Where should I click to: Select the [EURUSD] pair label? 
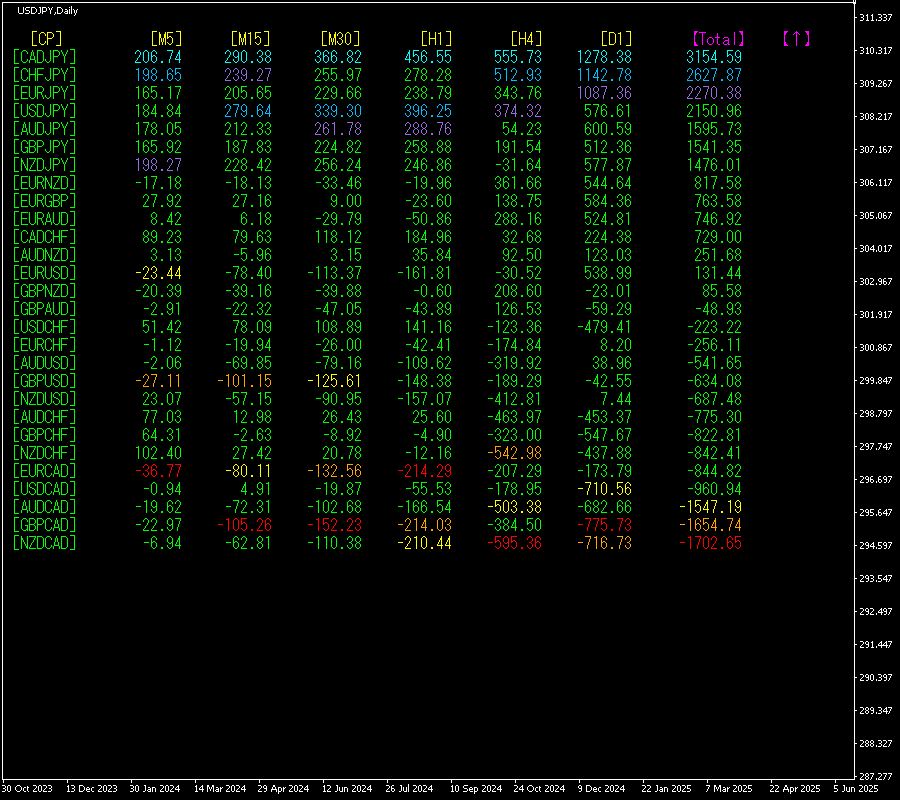tap(44, 273)
